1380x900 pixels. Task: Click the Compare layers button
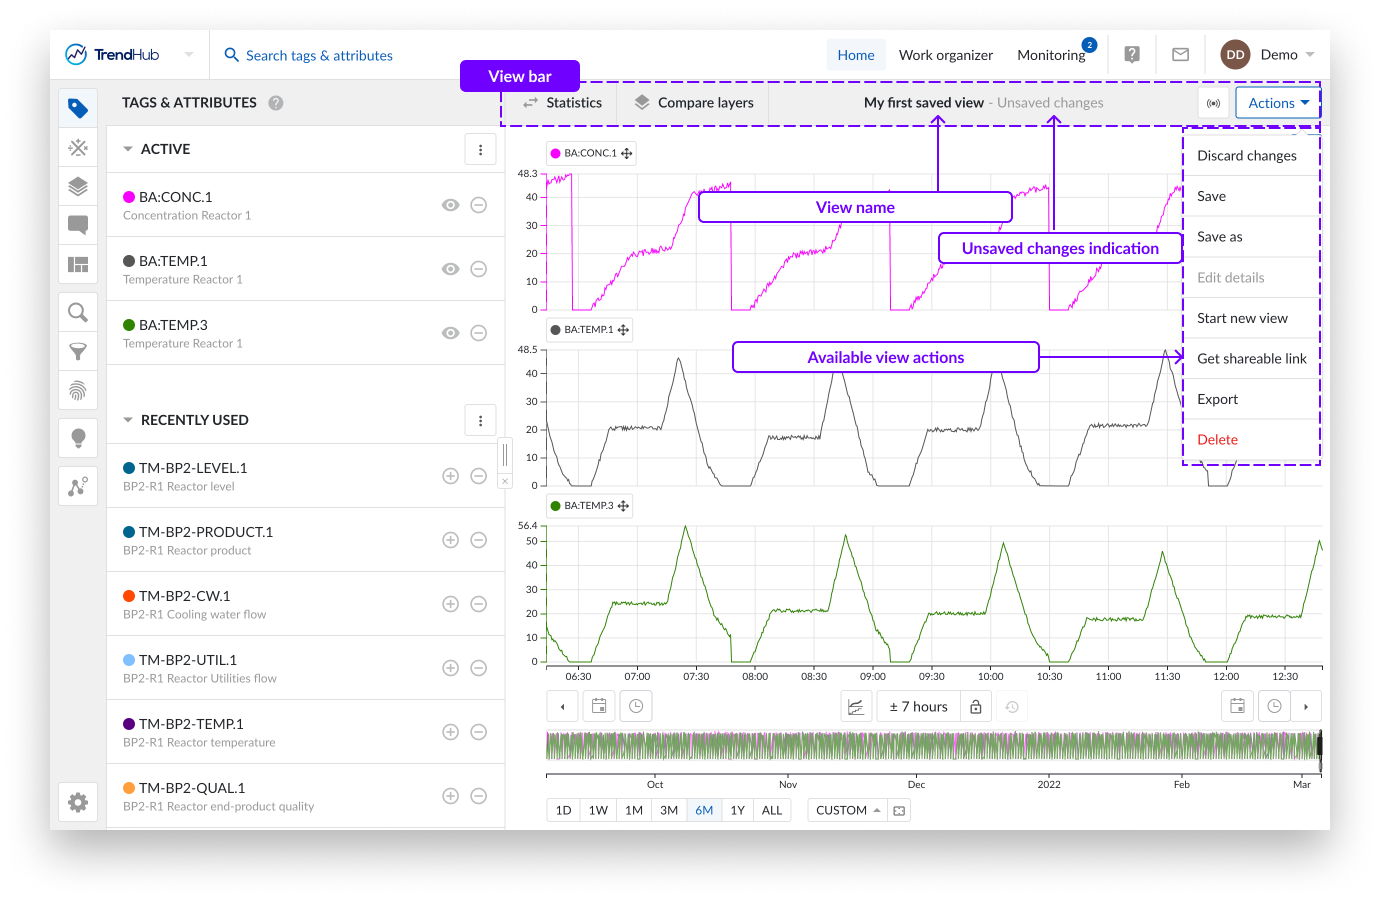click(694, 103)
